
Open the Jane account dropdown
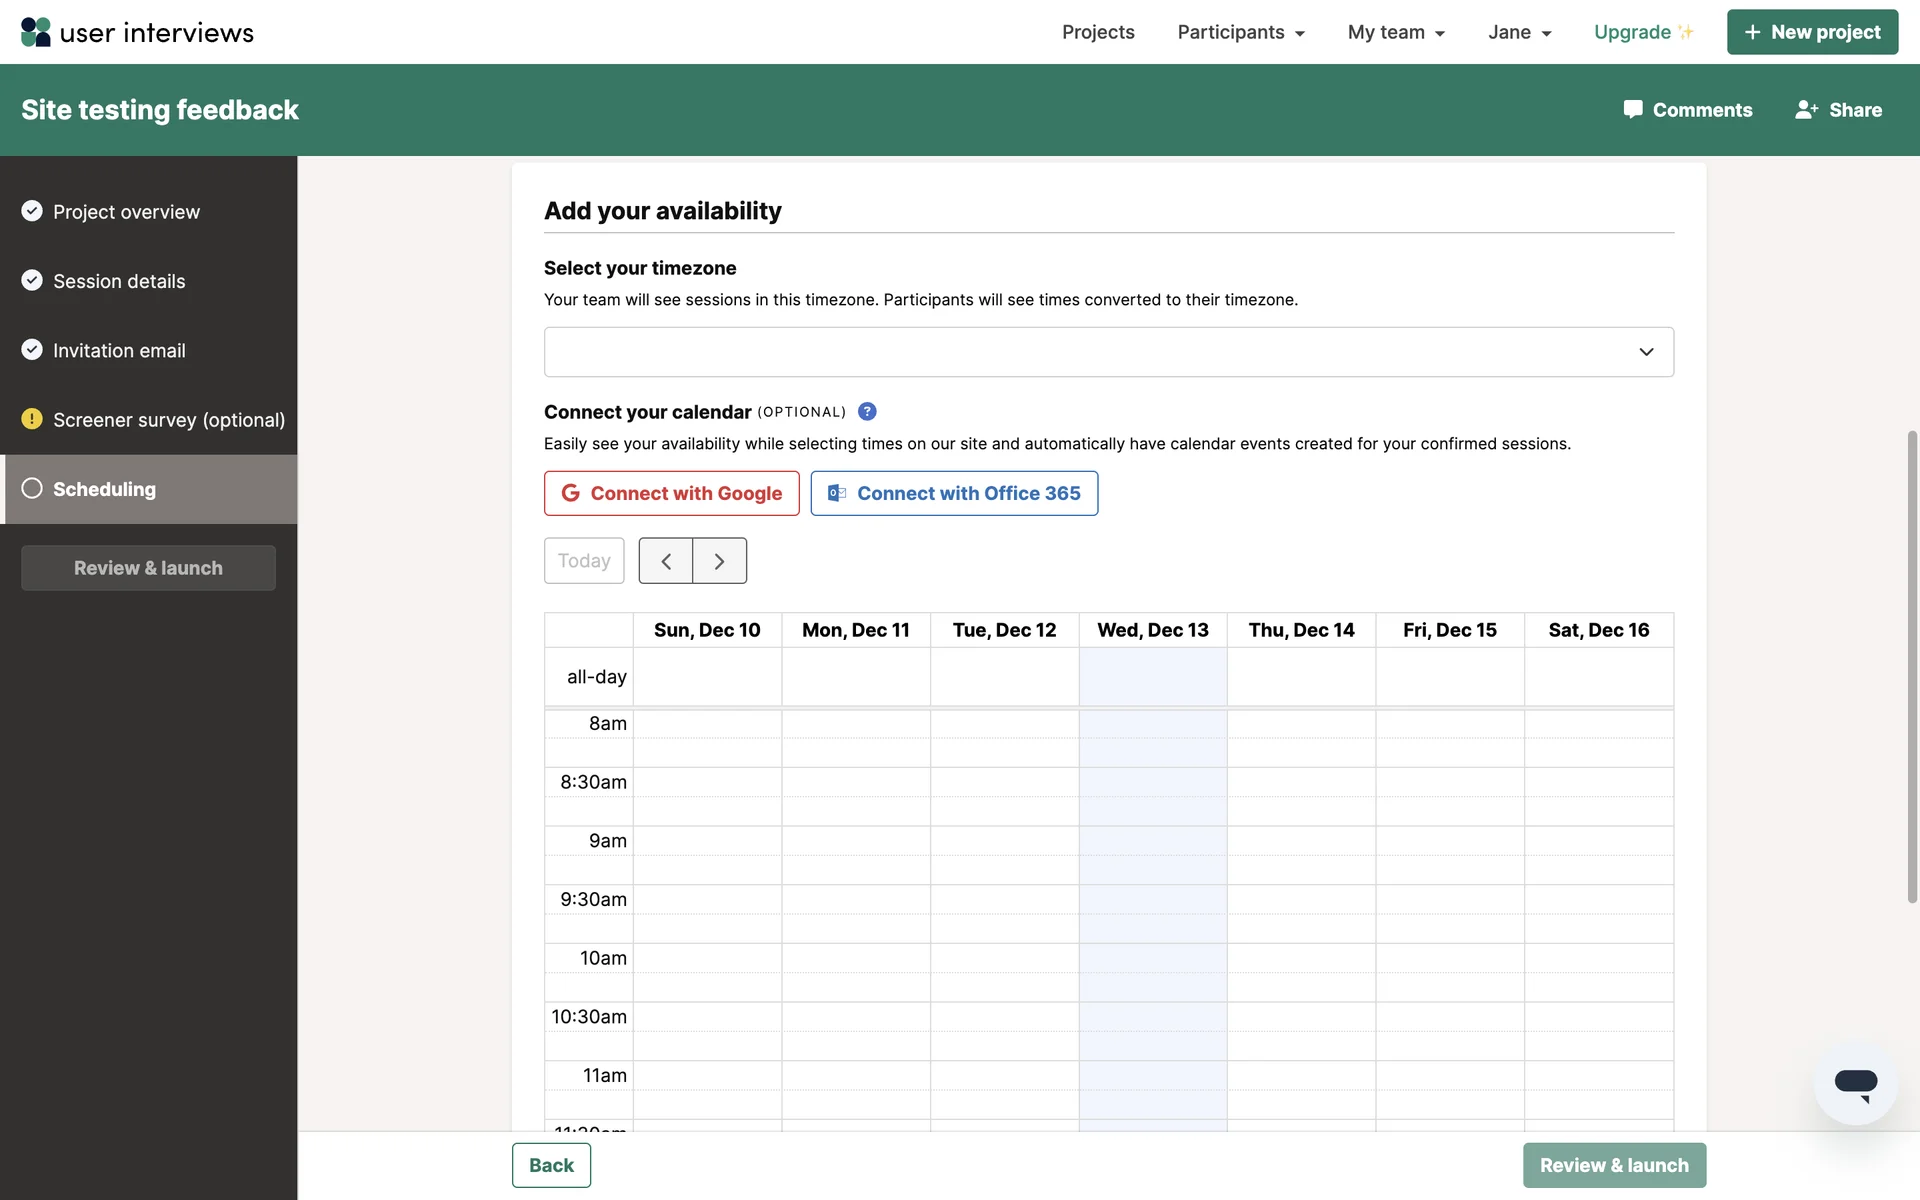(x=1519, y=32)
